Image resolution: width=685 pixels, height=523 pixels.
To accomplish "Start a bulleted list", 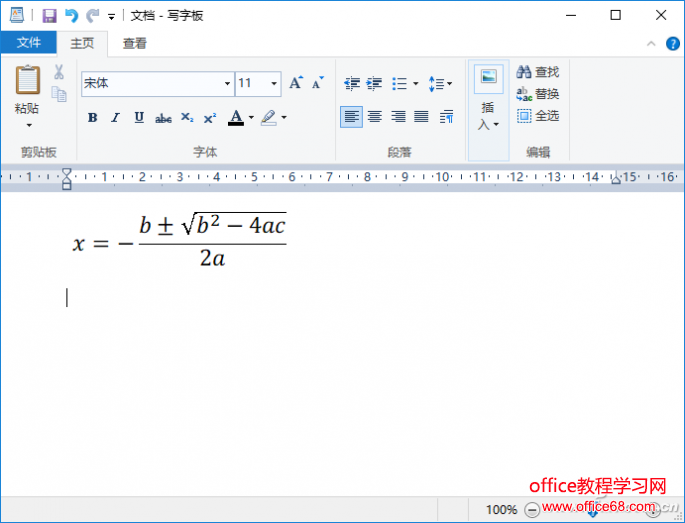I will 399,83.
